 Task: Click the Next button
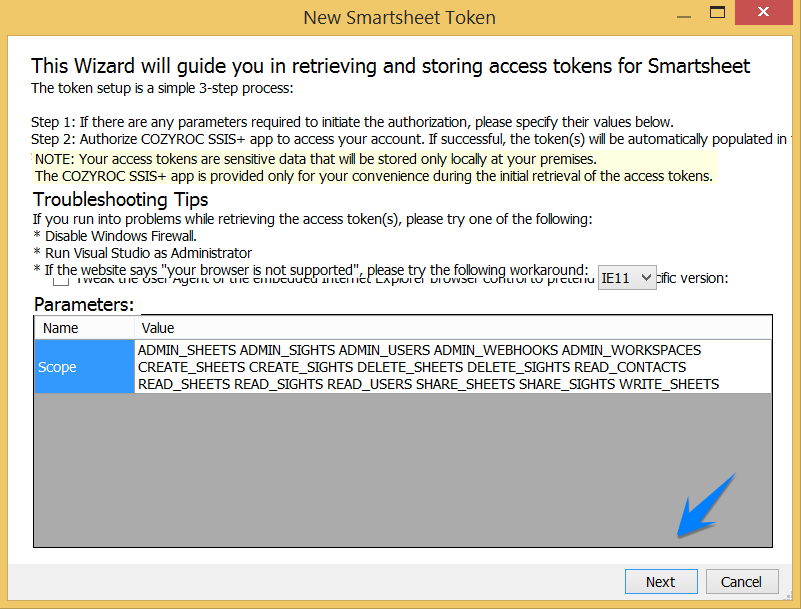[x=661, y=581]
